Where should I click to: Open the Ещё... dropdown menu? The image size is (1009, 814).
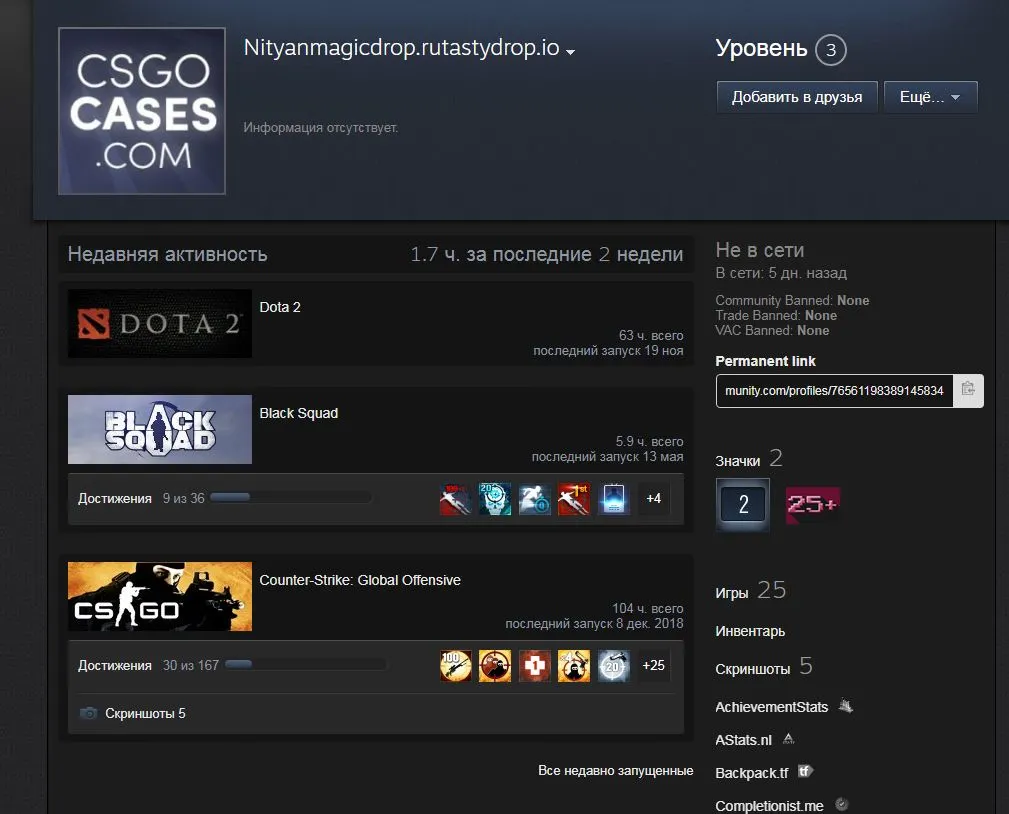(930, 97)
